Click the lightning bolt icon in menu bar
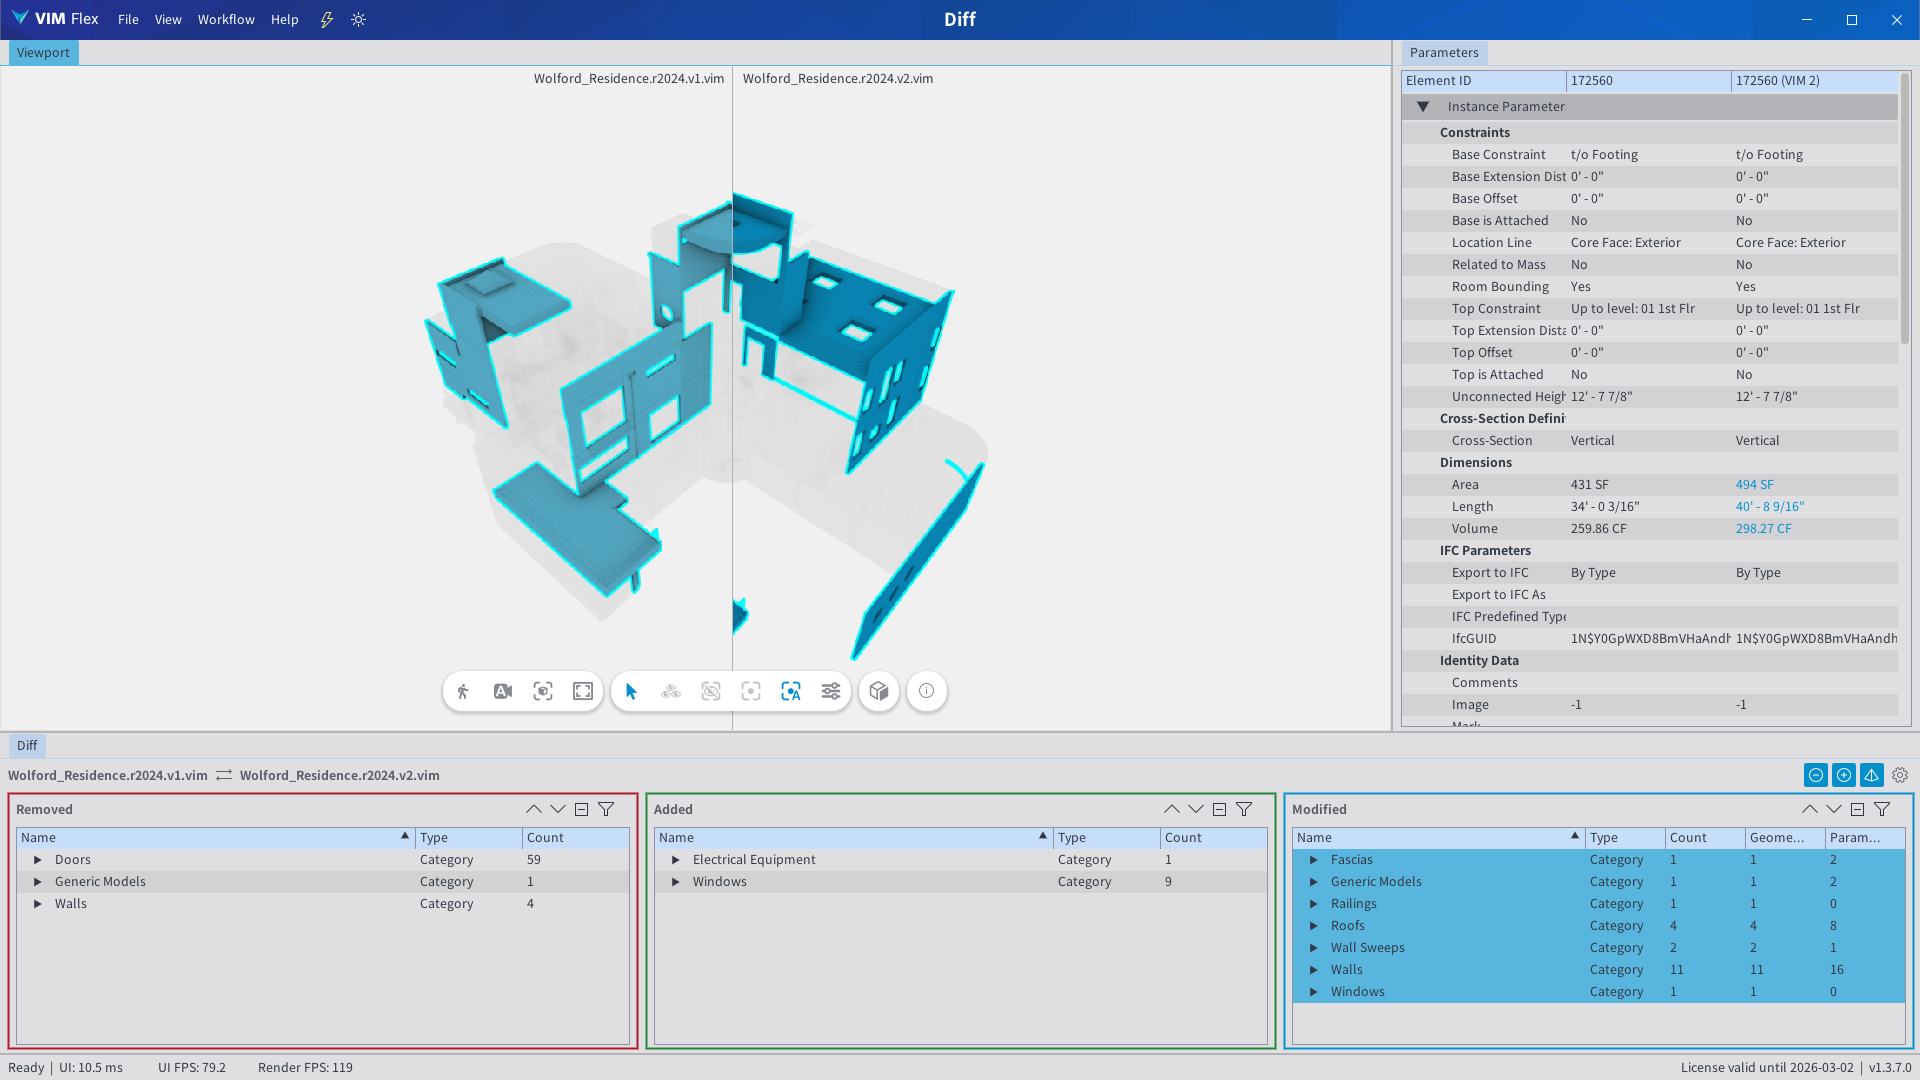This screenshot has height=1080, width=1920. pyautogui.click(x=327, y=20)
